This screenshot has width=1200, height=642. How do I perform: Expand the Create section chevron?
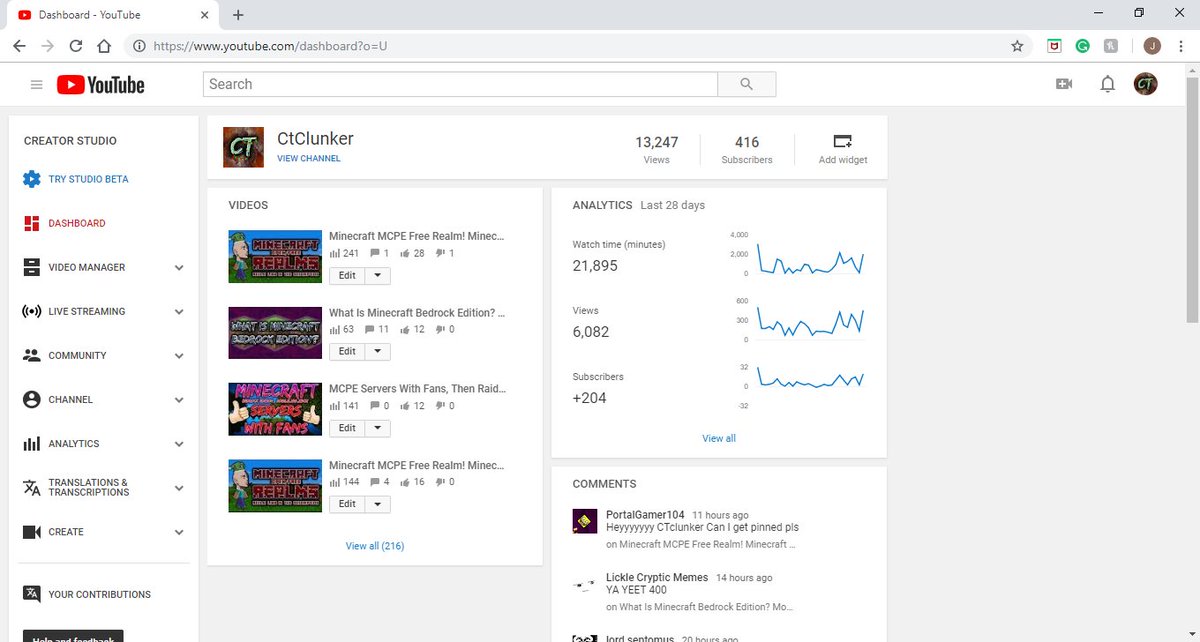(x=179, y=532)
